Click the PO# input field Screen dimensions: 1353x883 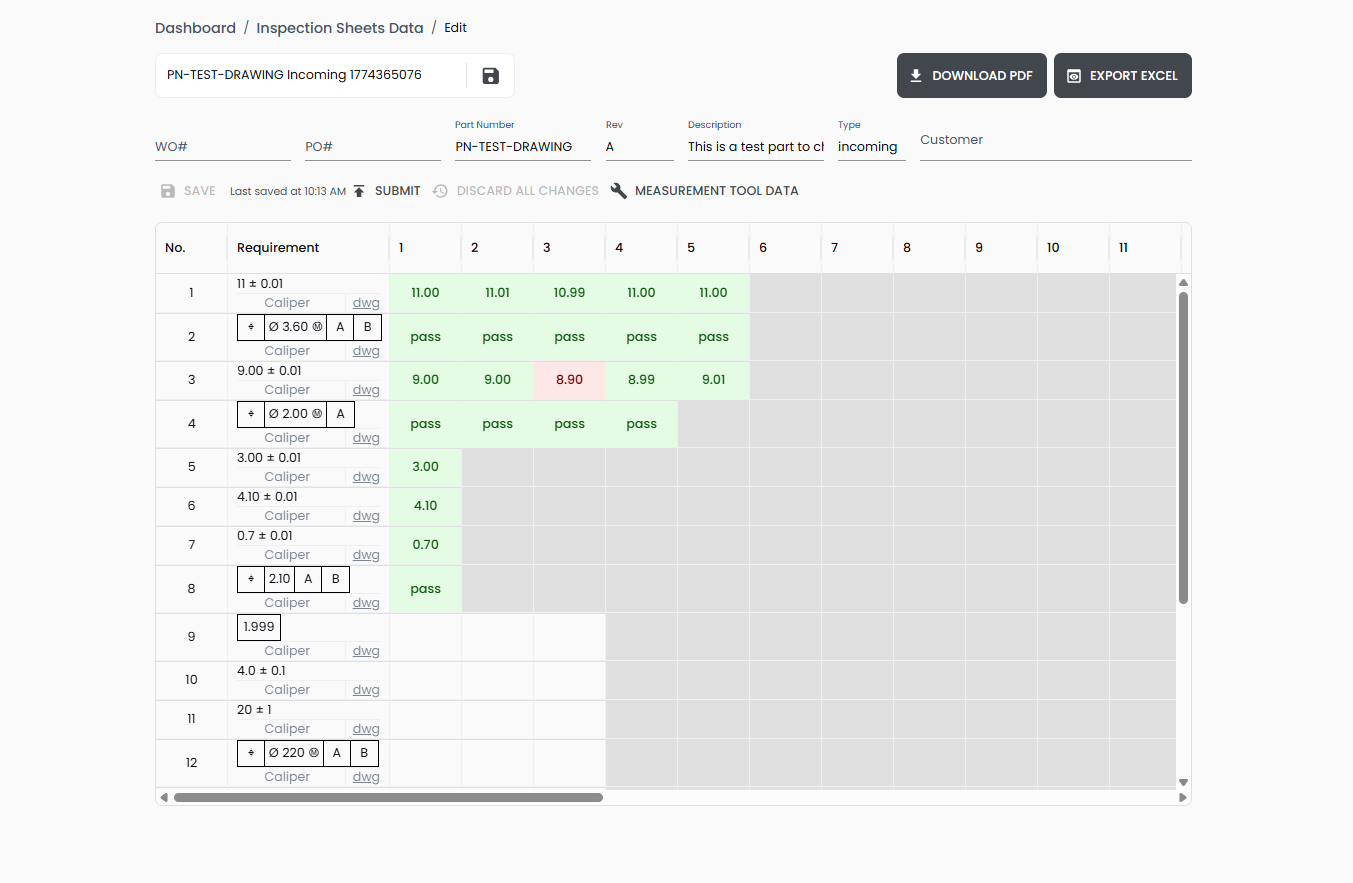pyautogui.click(x=372, y=147)
